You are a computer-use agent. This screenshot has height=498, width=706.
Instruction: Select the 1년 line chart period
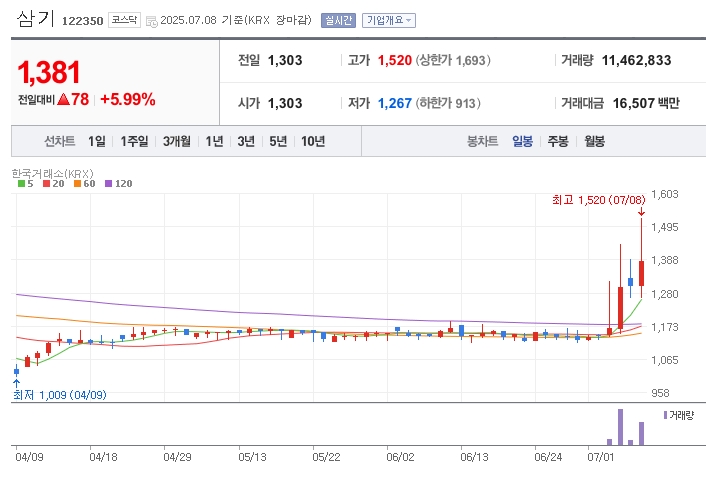coord(214,141)
